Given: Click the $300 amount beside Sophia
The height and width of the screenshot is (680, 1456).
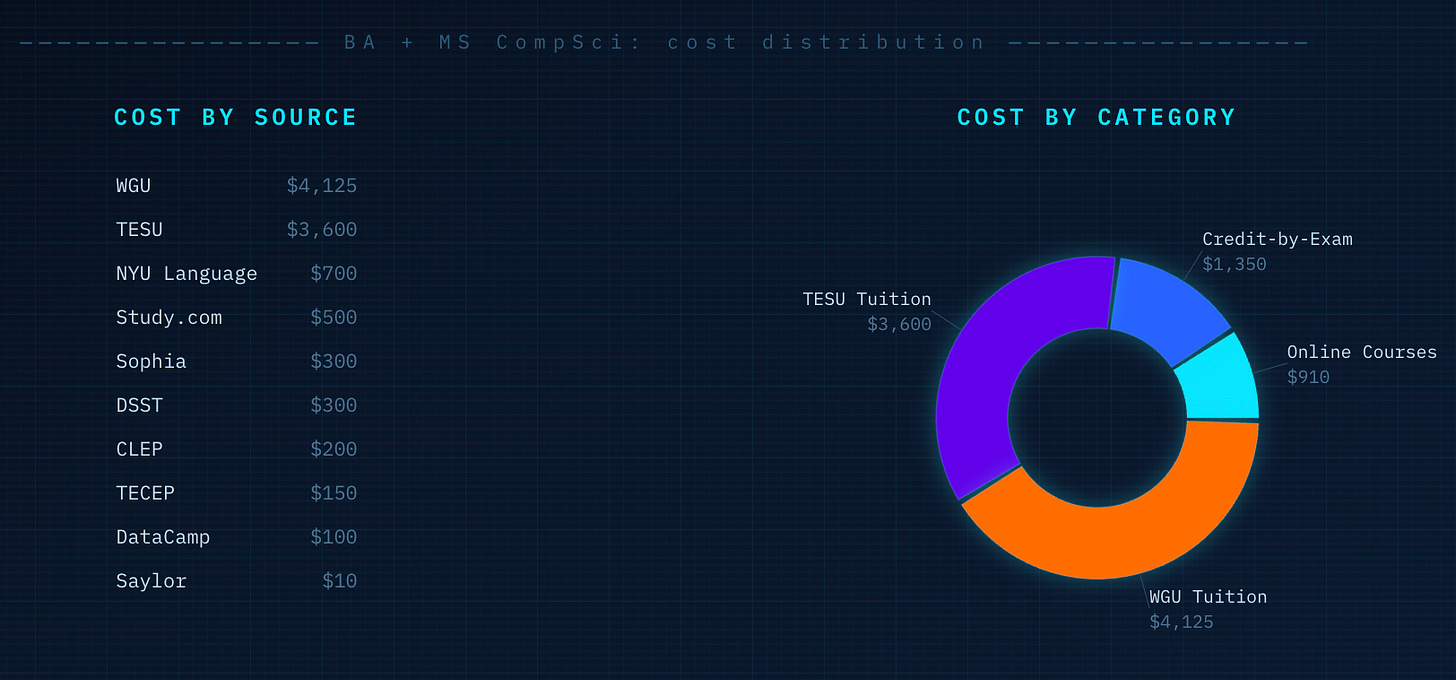Looking at the screenshot, I should pos(334,361).
